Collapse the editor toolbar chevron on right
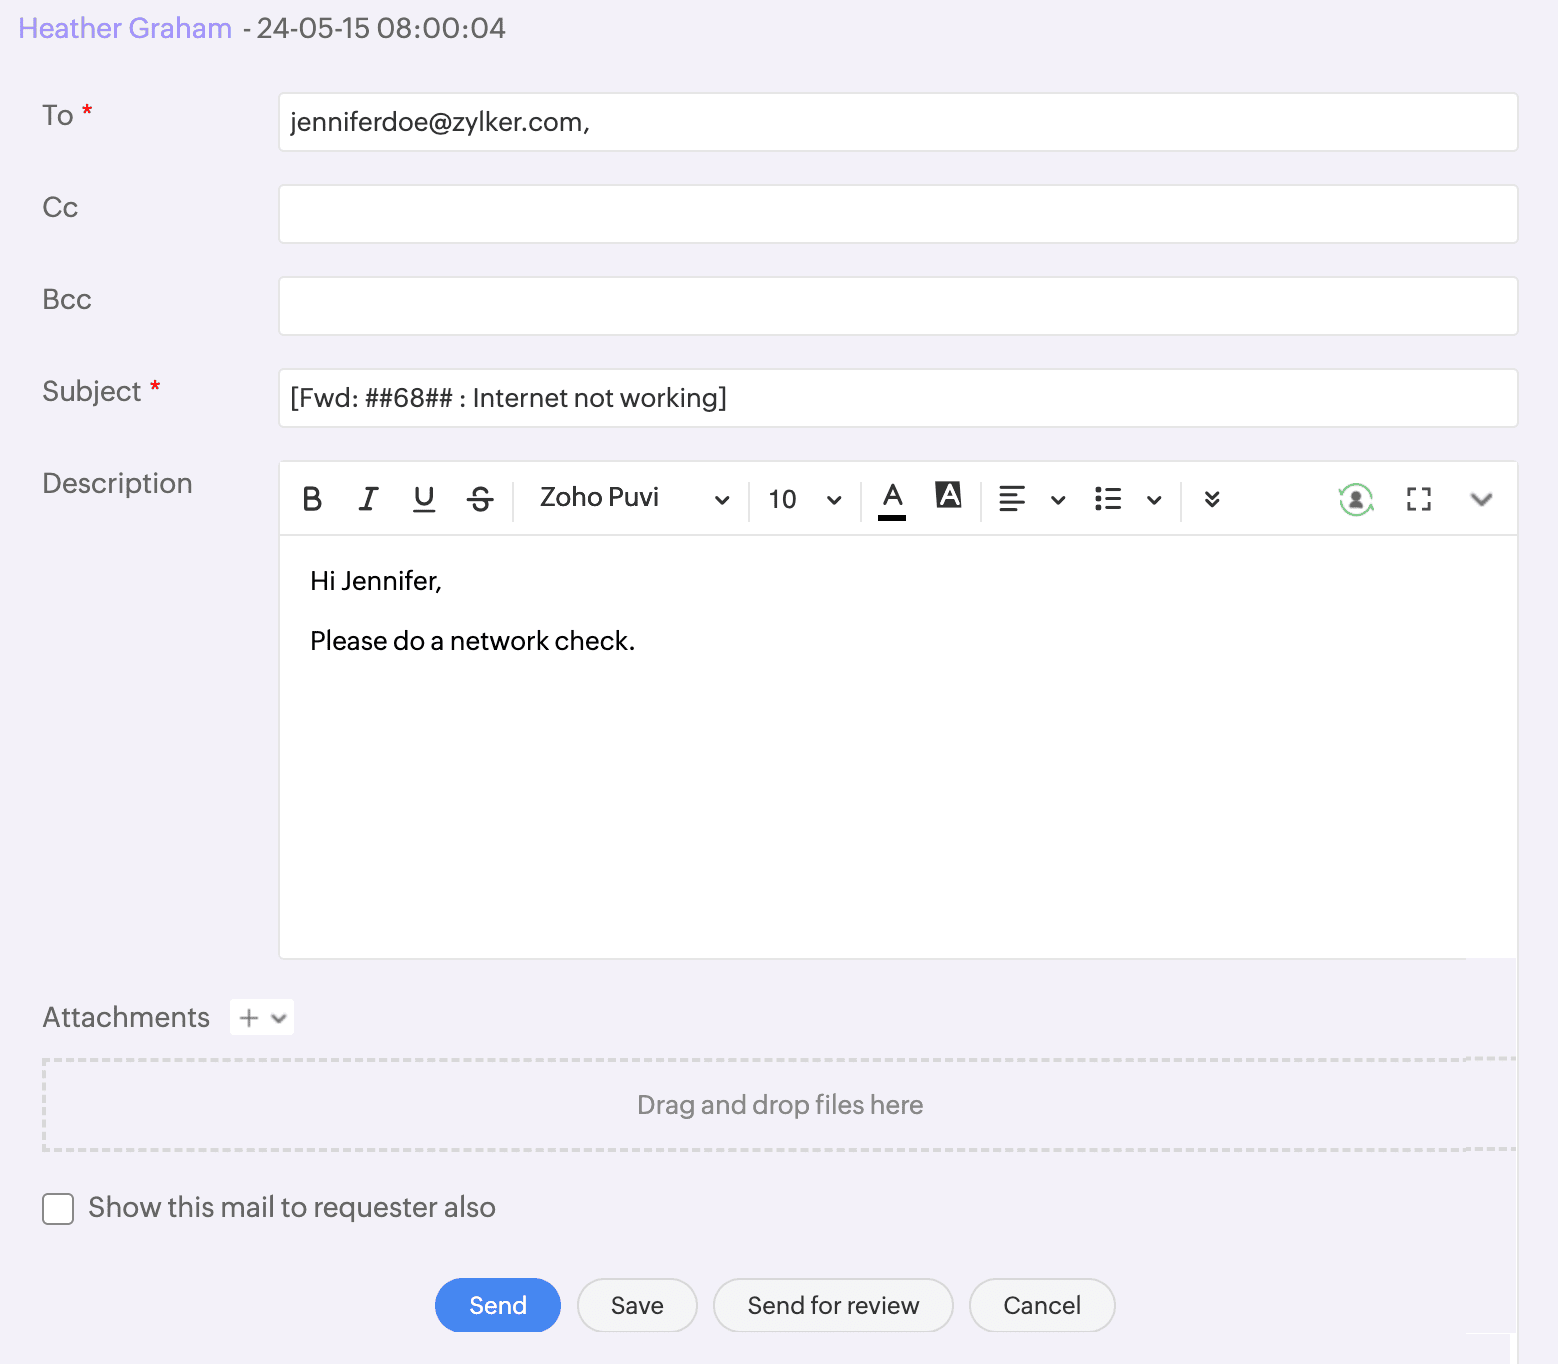The image size is (1558, 1364). click(x=1481, y=498)
